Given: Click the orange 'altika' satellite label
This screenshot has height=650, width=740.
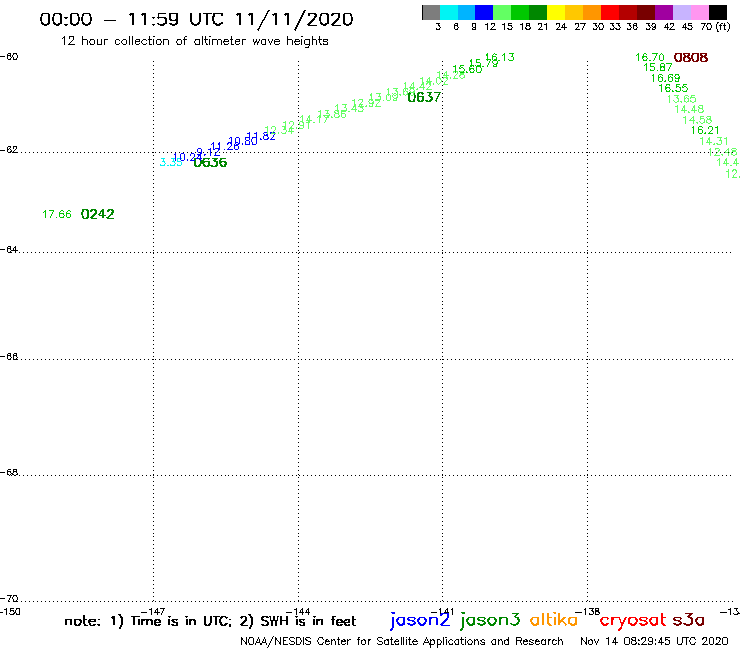Looking at the screenshot, I should pyautogui.click(x=554, y=619).
